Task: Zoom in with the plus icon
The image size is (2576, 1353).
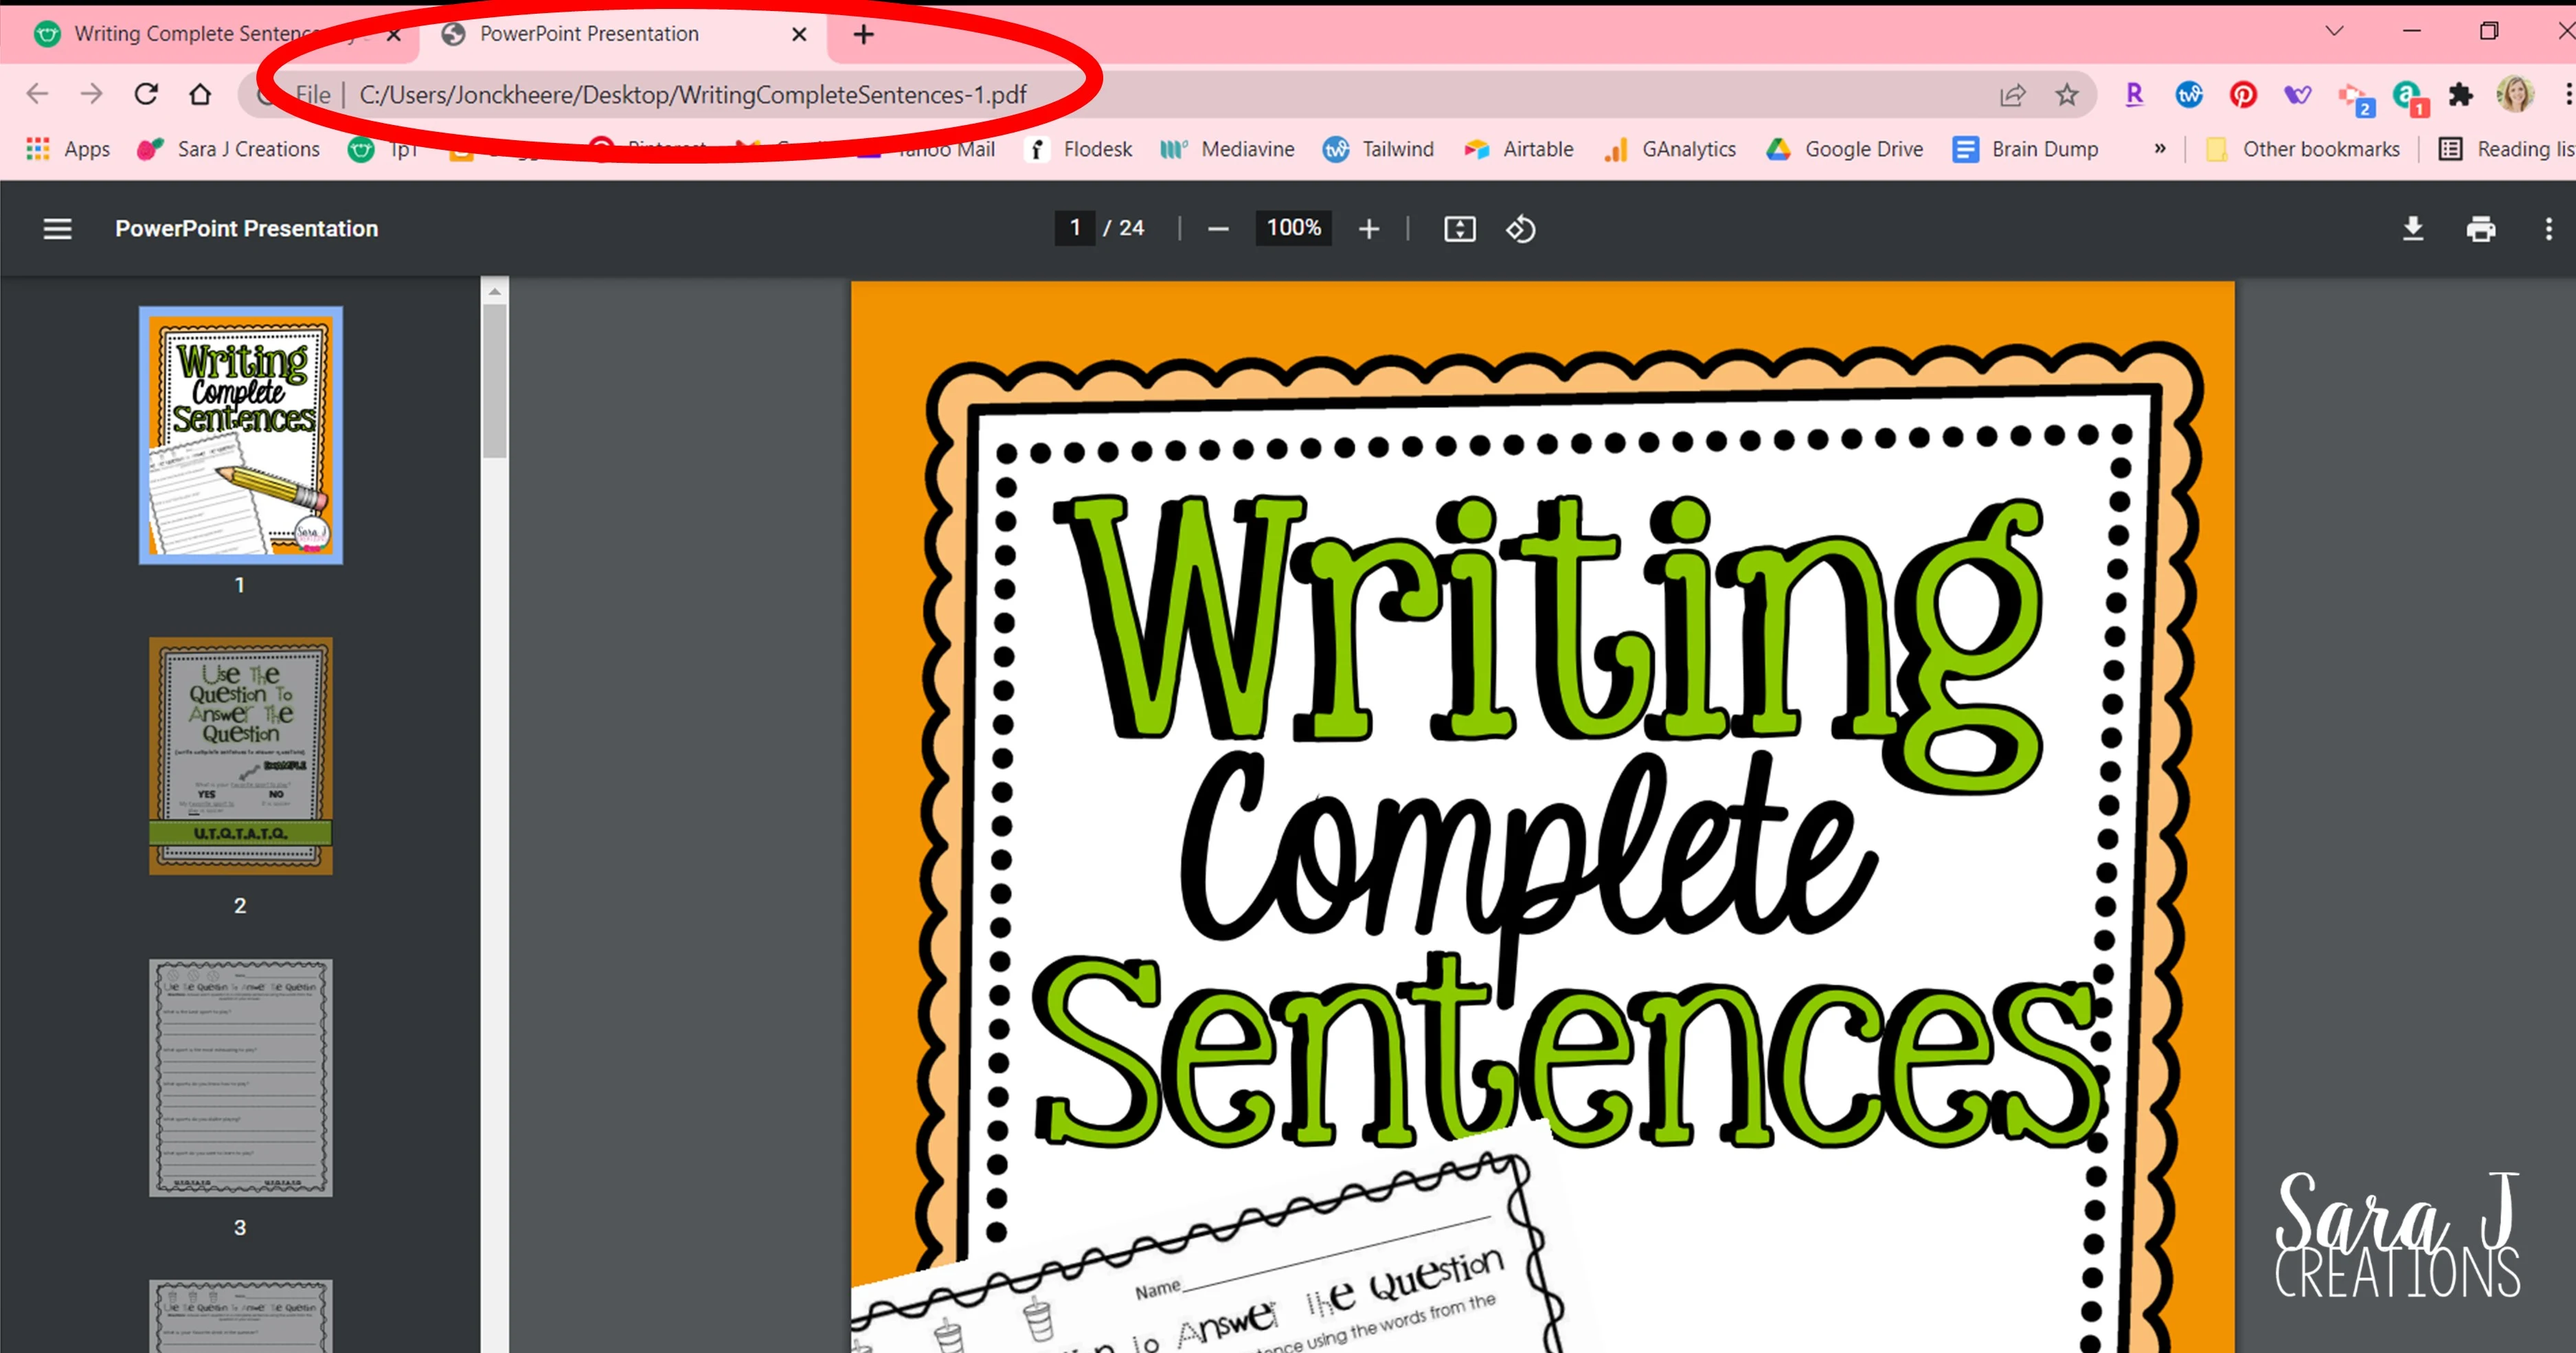Action: 1369,229
